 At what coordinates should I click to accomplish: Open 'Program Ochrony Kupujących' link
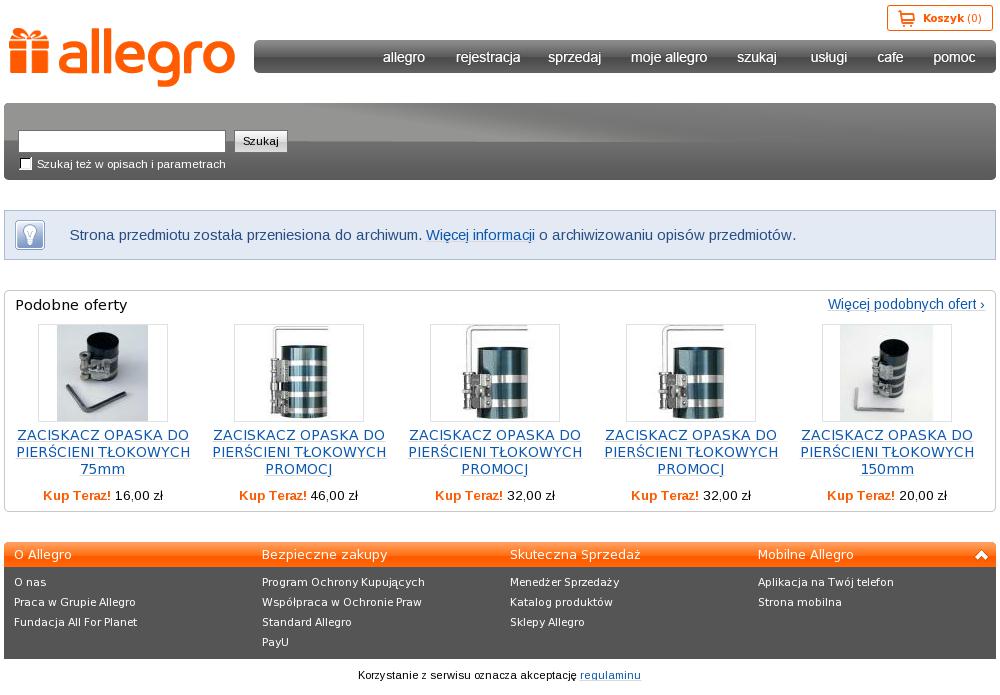point(343,582)
